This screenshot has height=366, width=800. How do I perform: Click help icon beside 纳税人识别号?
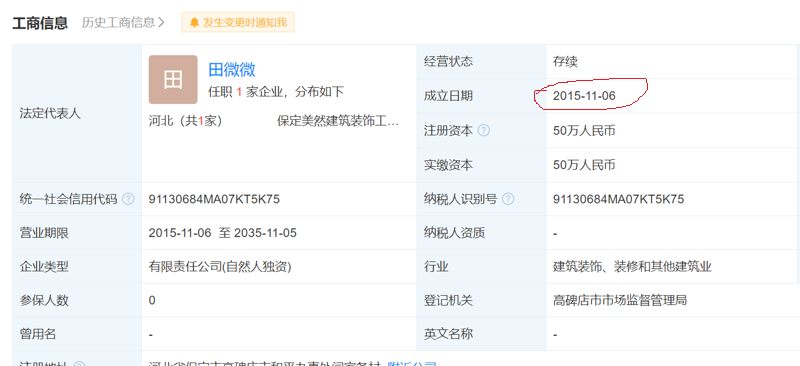click(508, 199)
